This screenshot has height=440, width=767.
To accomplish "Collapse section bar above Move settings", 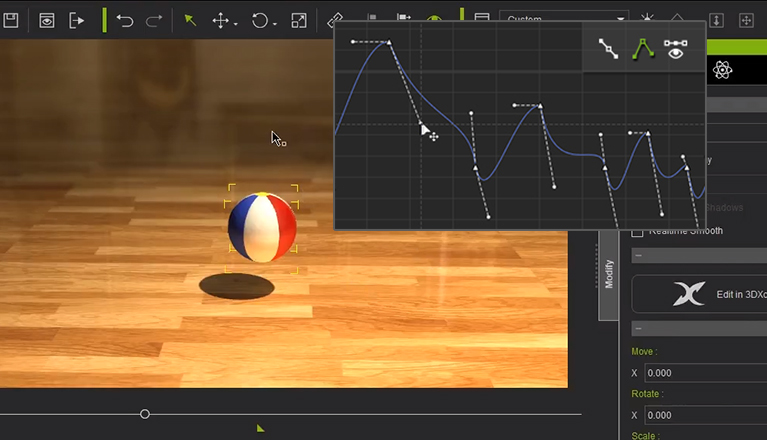I will coord(699,329).
